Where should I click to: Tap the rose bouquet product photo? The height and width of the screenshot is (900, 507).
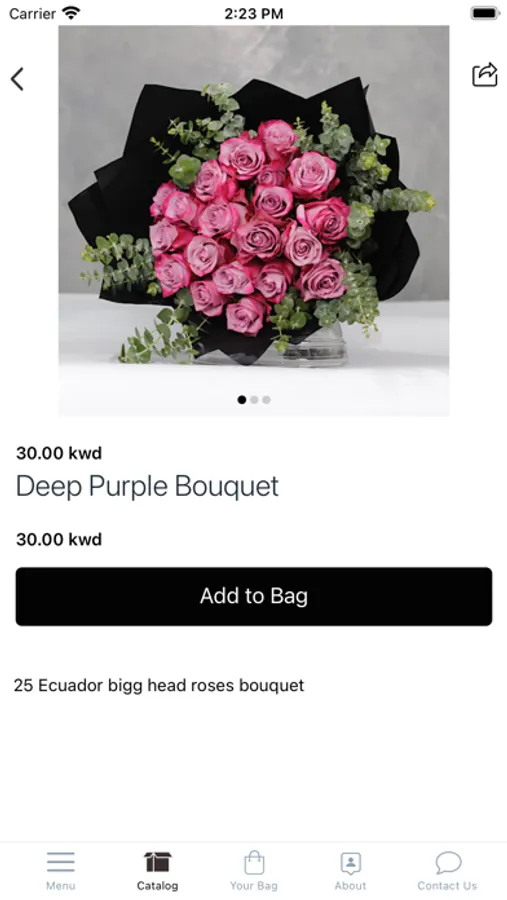click(x=254, y=220)
